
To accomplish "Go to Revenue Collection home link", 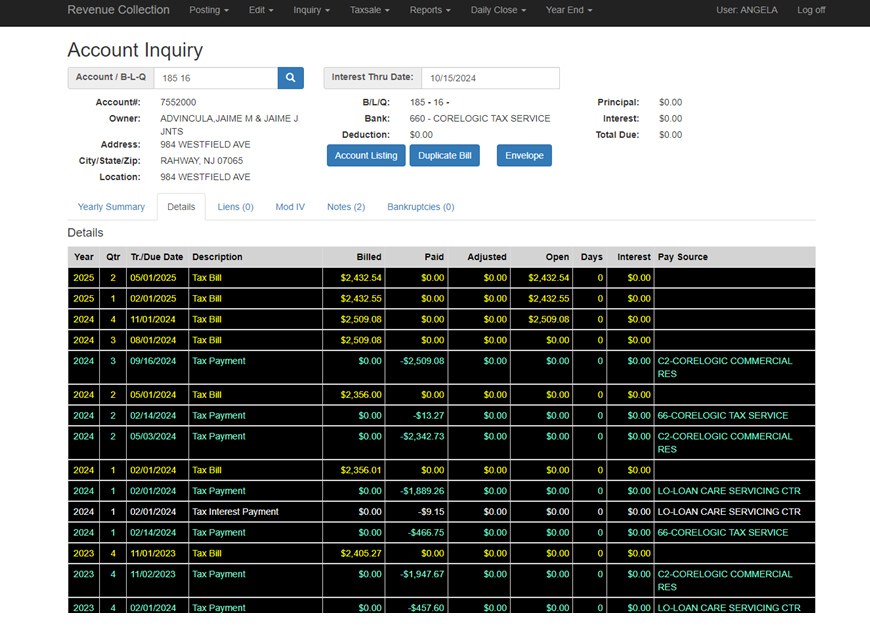I will point(118,10).
